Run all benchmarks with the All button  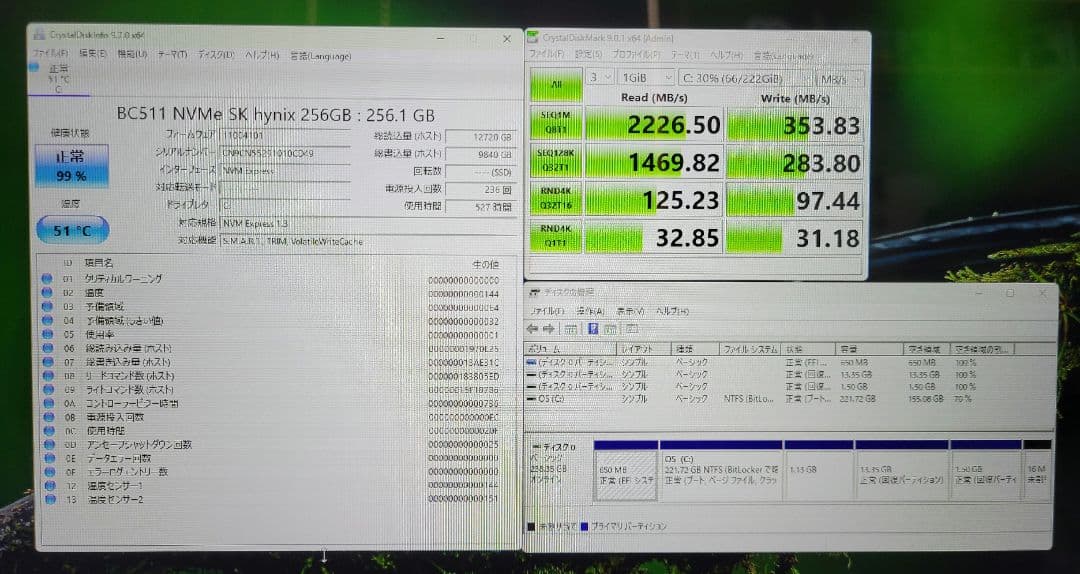556,85
